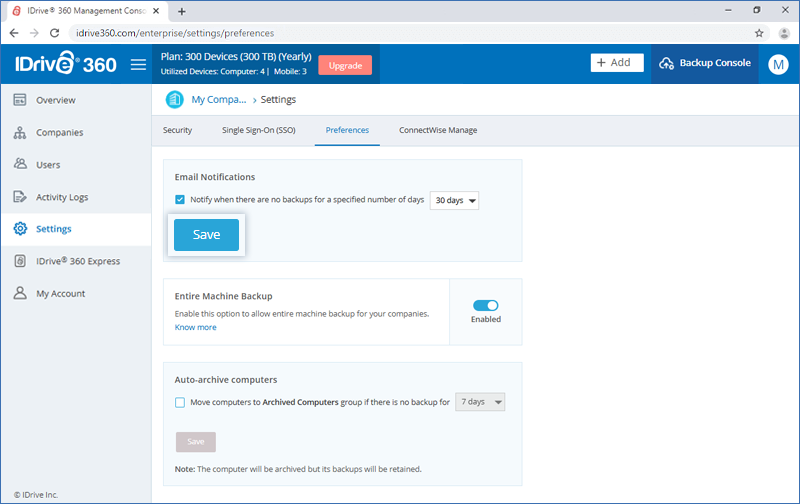Click the user profile avatar M
The width and height of the screenshot is (800, 504).
pyautogui.click(x=778, y=64)
